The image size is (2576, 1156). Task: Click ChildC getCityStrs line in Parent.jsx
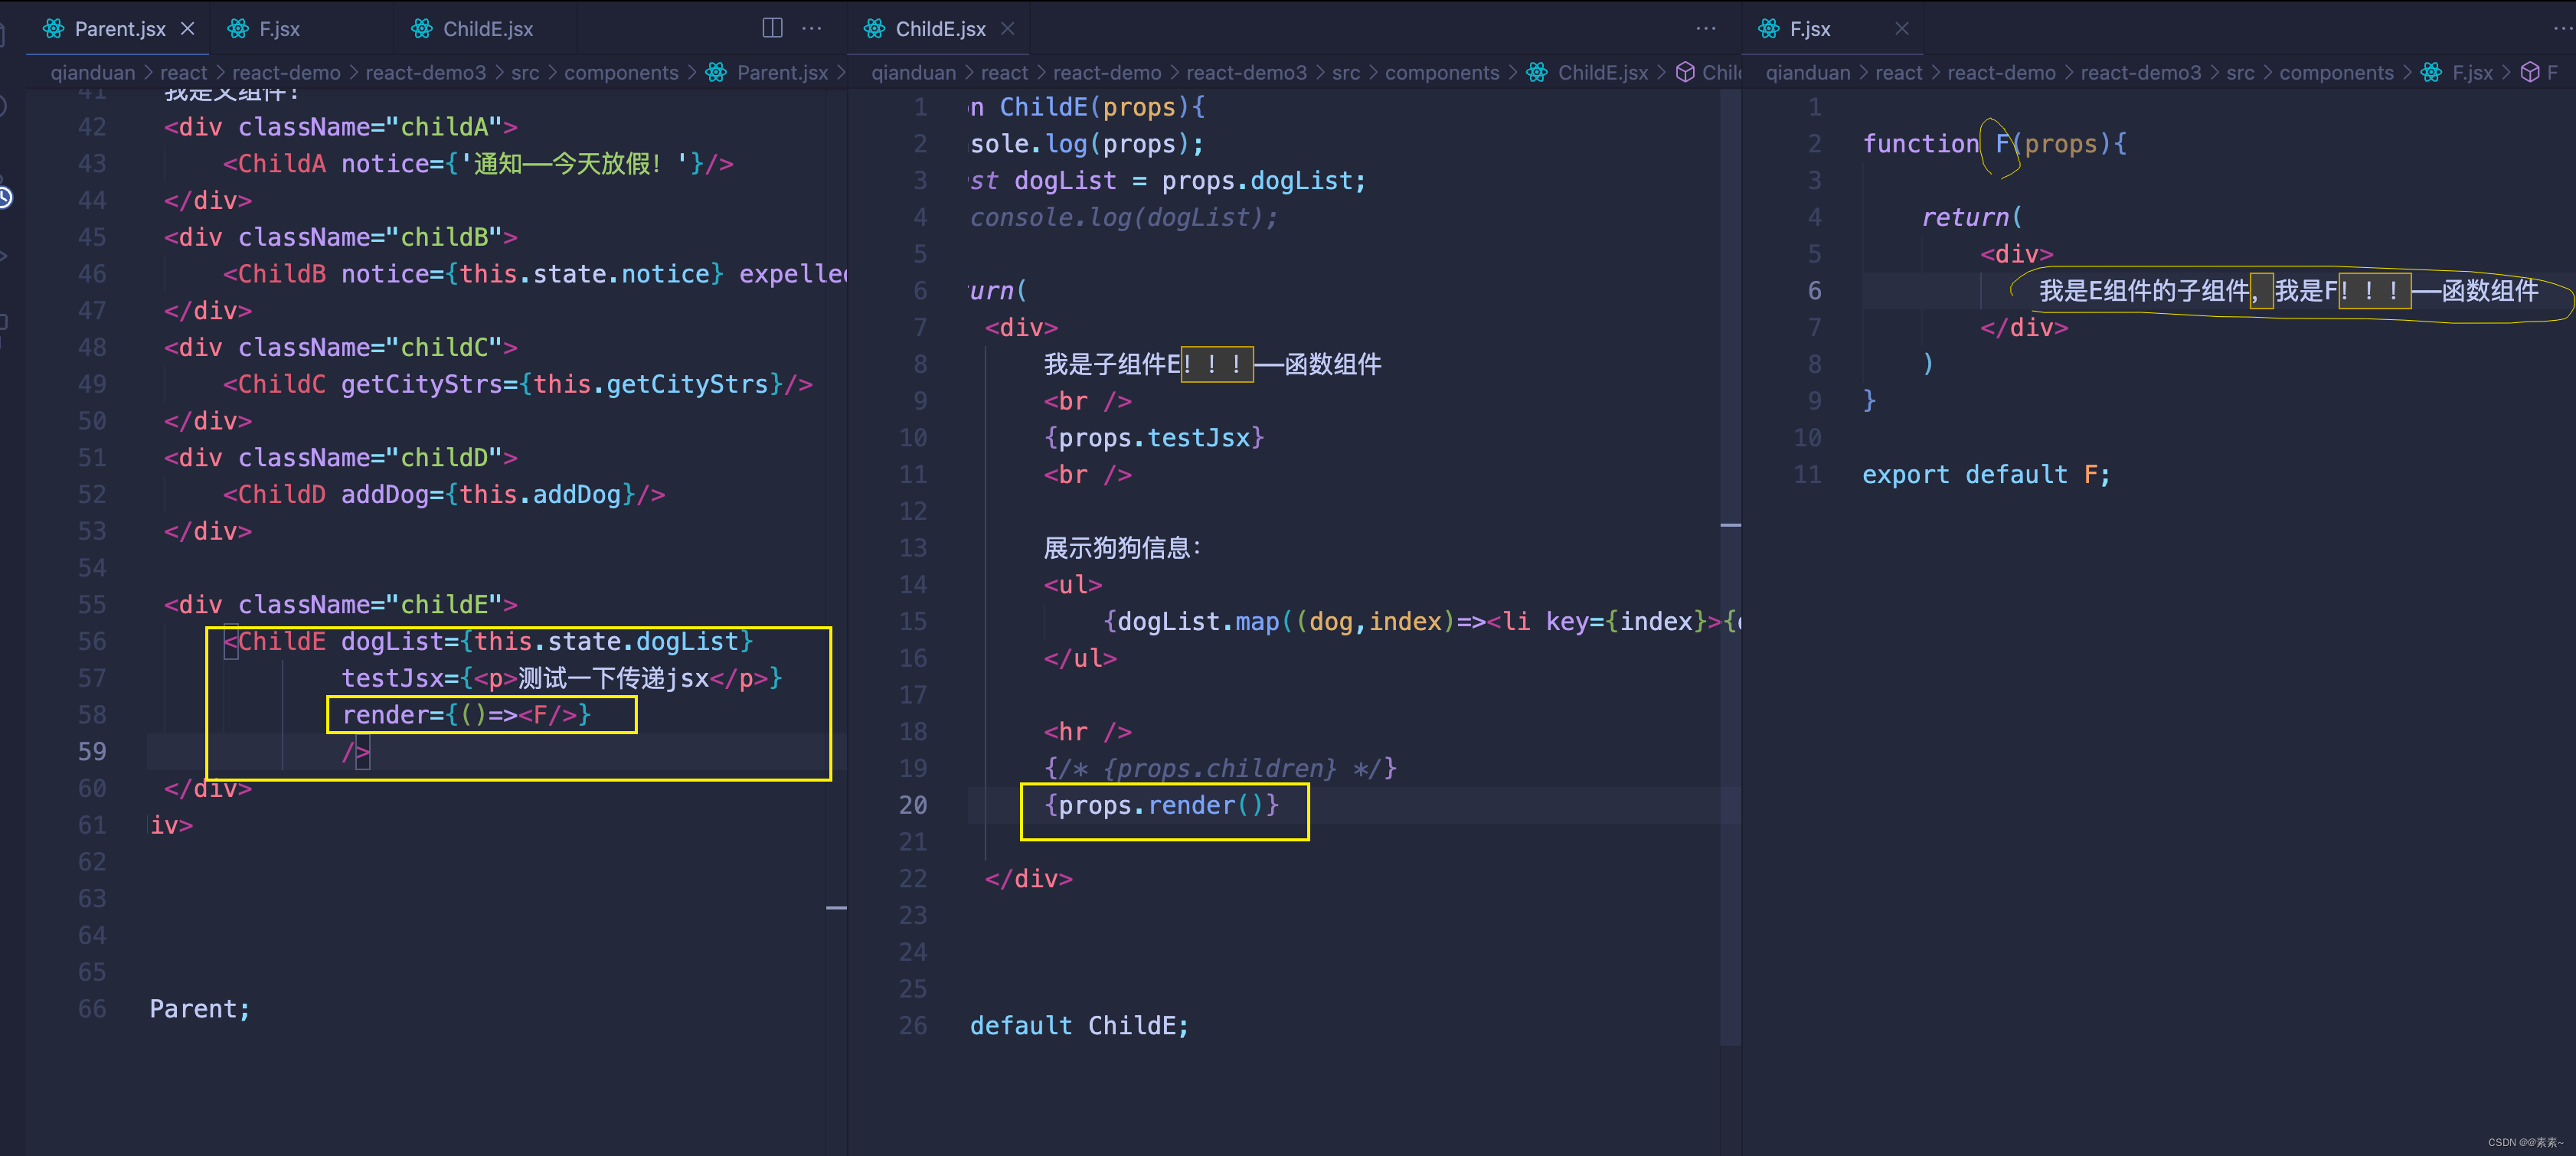point(517,384)
